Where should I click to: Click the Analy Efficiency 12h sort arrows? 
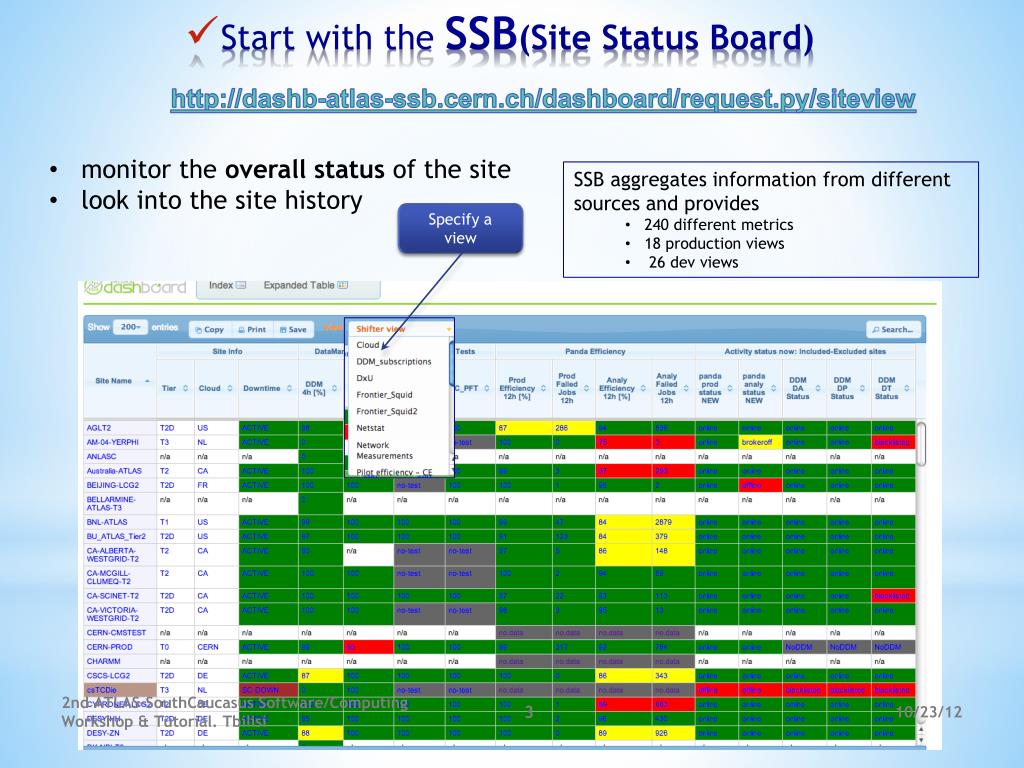click(x=643, y=389)
